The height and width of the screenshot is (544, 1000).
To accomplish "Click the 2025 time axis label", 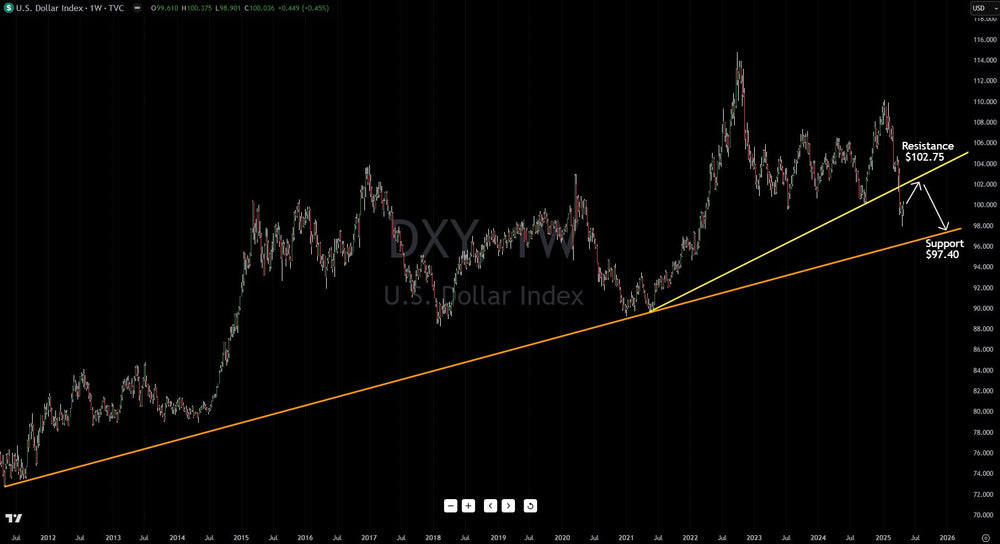I will click(x=883, y=538).
